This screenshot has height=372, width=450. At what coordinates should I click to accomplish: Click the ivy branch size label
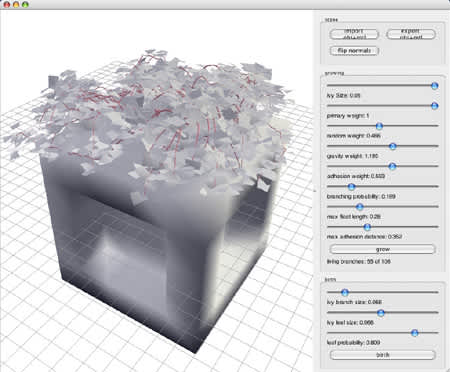point(354,302)
